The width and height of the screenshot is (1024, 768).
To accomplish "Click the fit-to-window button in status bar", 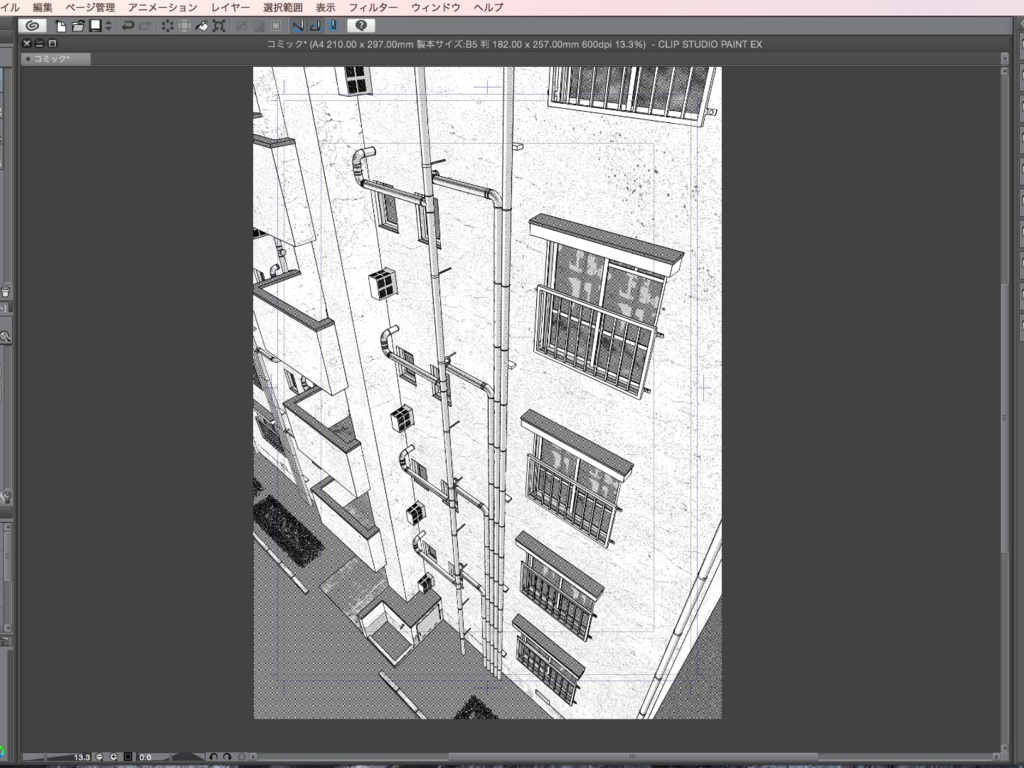I will [x=127, y=757].
